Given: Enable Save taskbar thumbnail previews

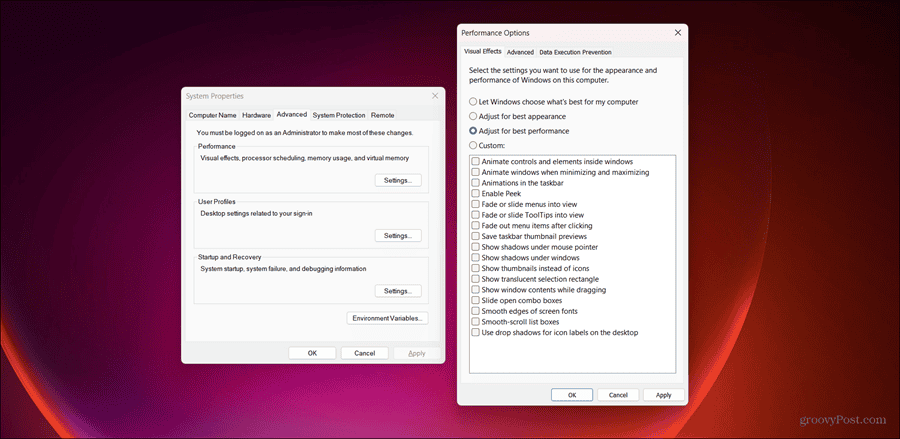Looking at the screenshot, I should coord(475,236).
